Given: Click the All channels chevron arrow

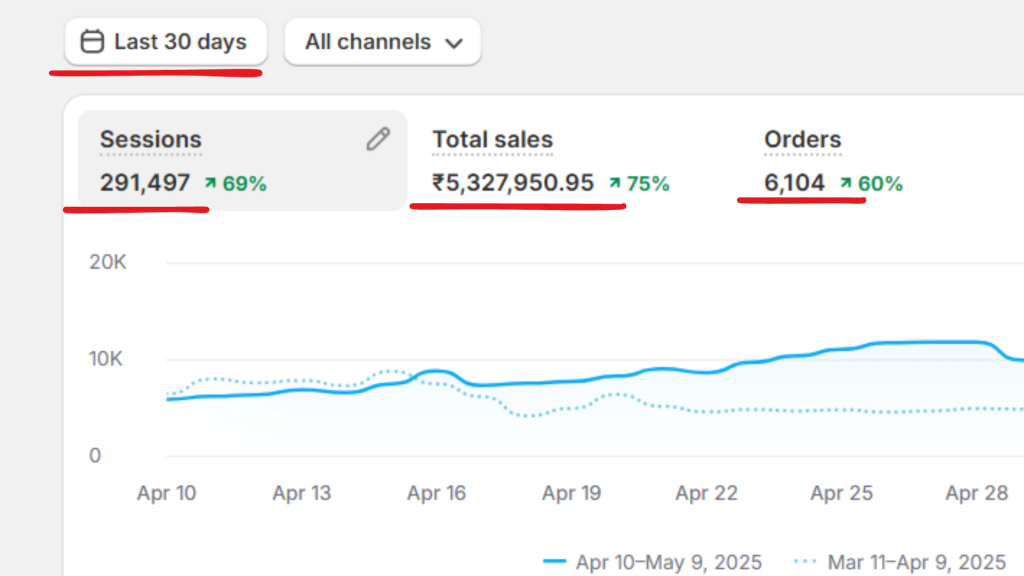Looking at the screenshot, I should tap(454, 44).
